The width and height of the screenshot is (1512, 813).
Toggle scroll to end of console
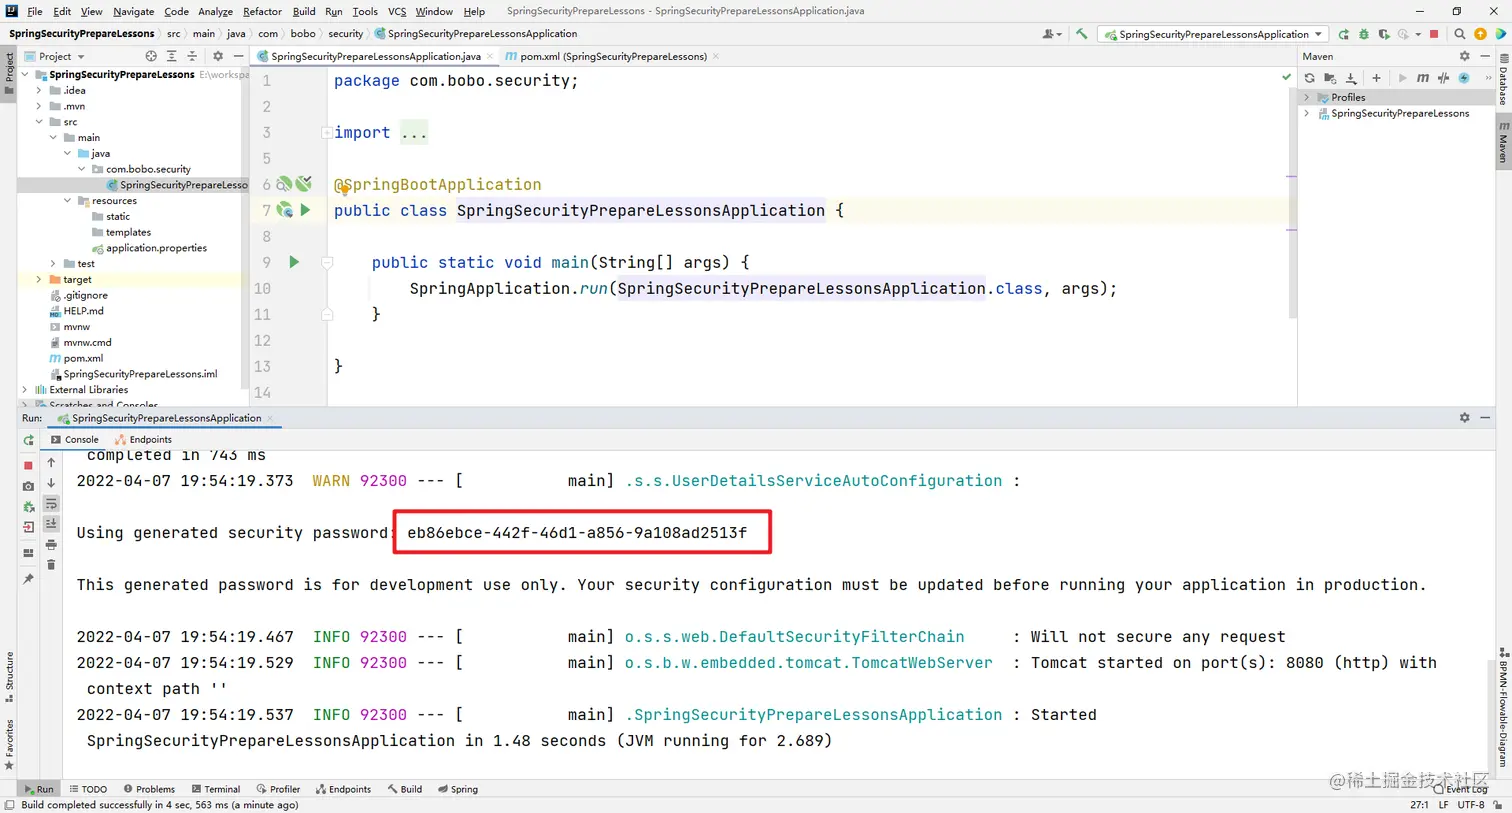tap(51, 524)
